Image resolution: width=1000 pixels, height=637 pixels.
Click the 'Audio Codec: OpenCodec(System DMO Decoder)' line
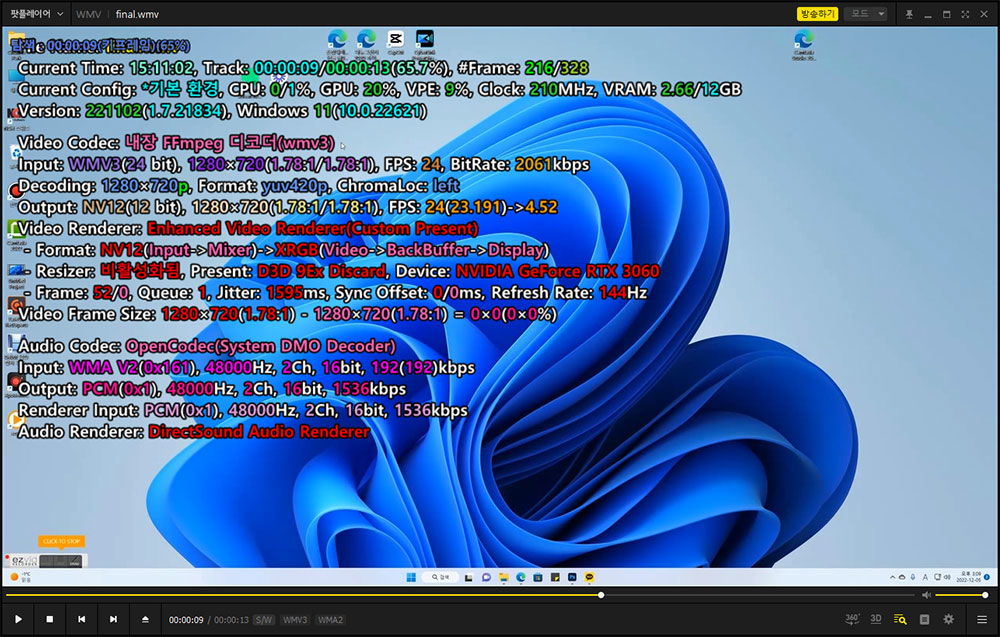207,346
